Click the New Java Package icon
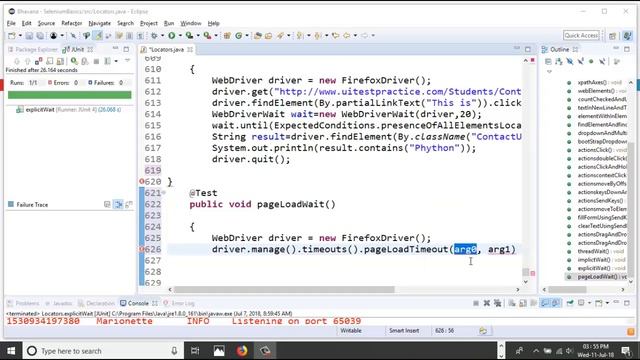This screenshot has height=360, width=640. pos(227,36)
